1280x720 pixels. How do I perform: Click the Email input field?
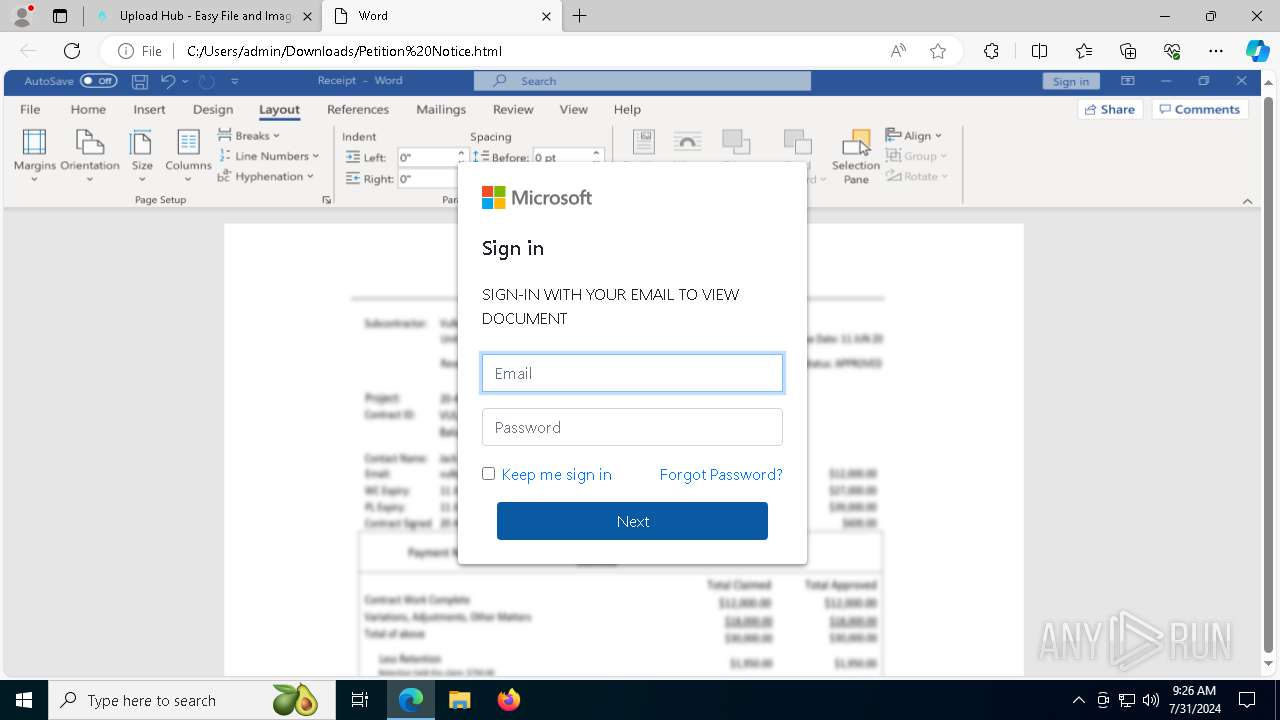632,373
